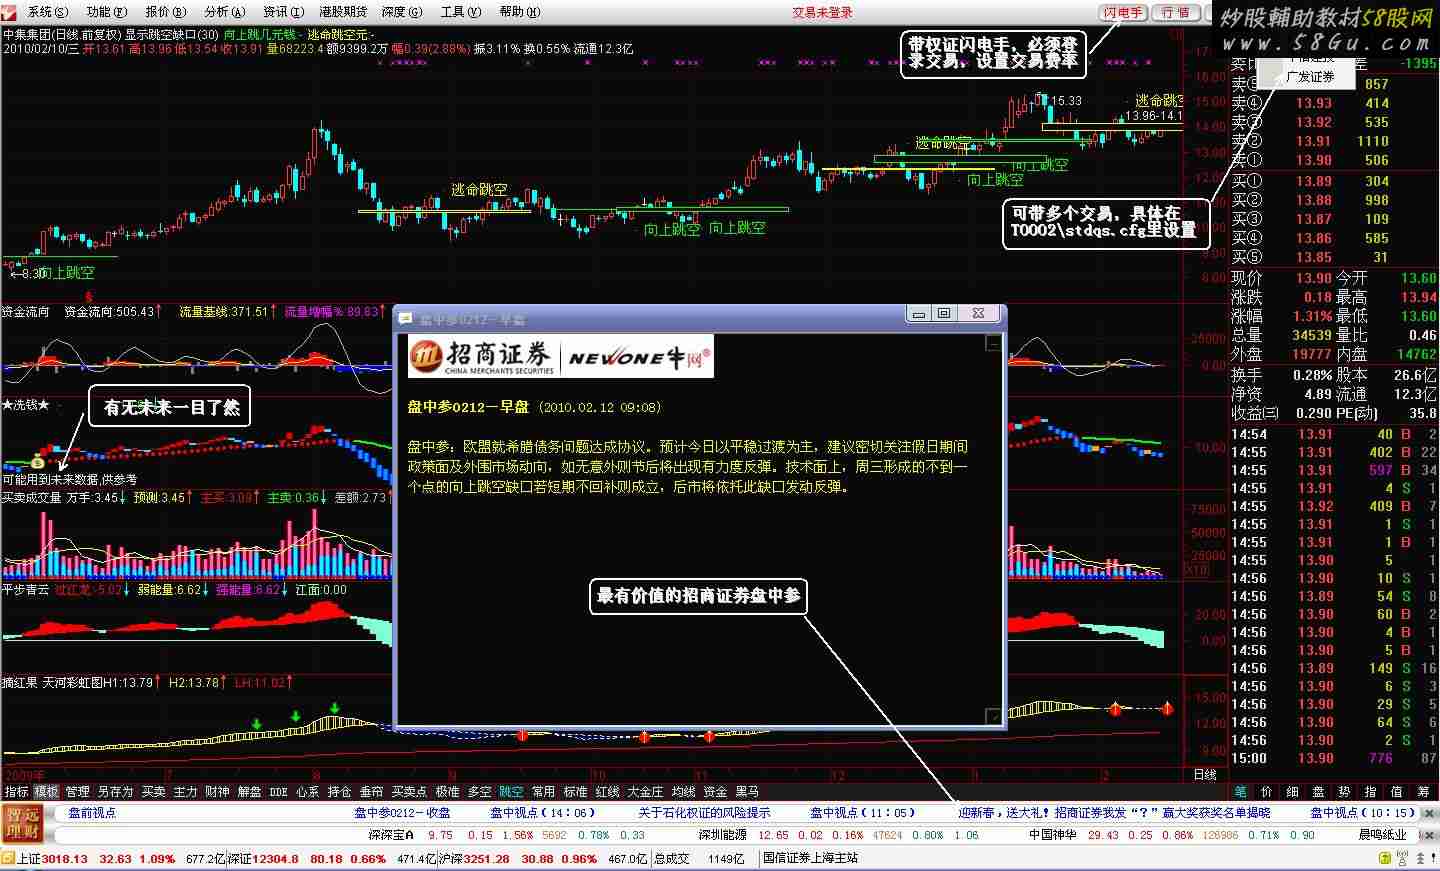
Task: Select the 常用 tab
Action: [x=543, y=791]
